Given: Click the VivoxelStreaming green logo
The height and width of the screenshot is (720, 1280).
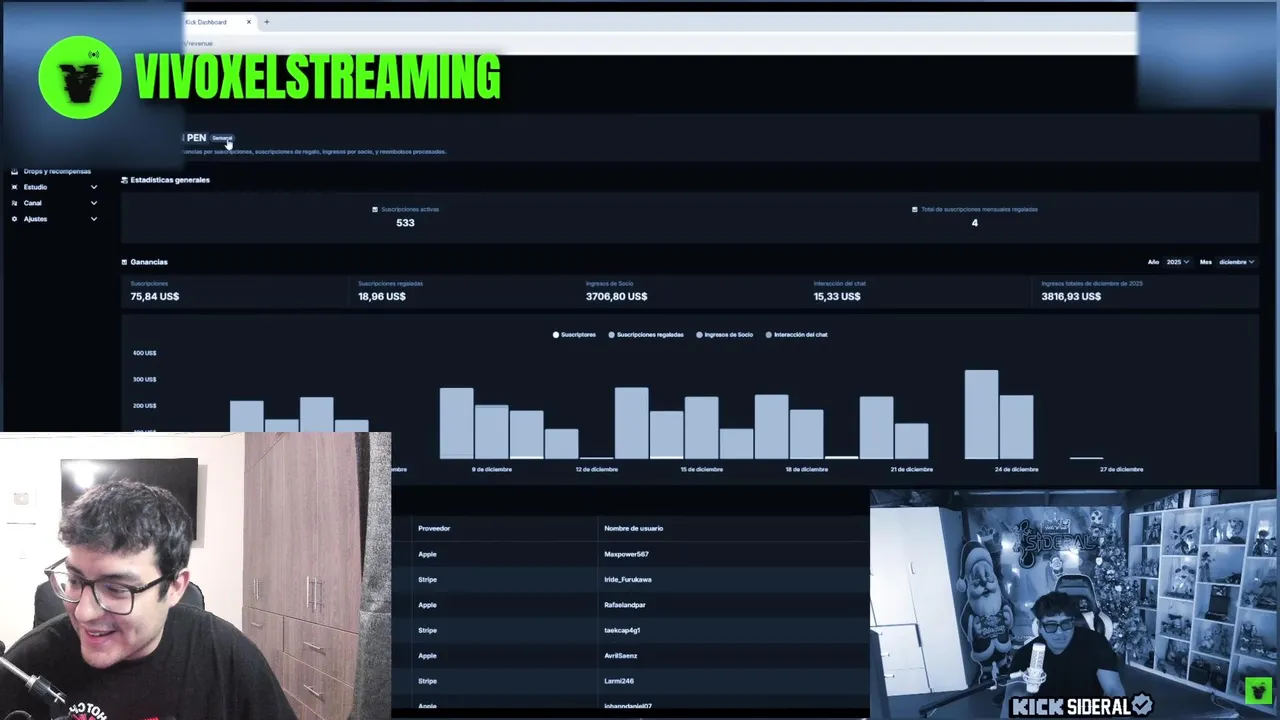Looking at the screenshot, I should click(x=80, y=78).
